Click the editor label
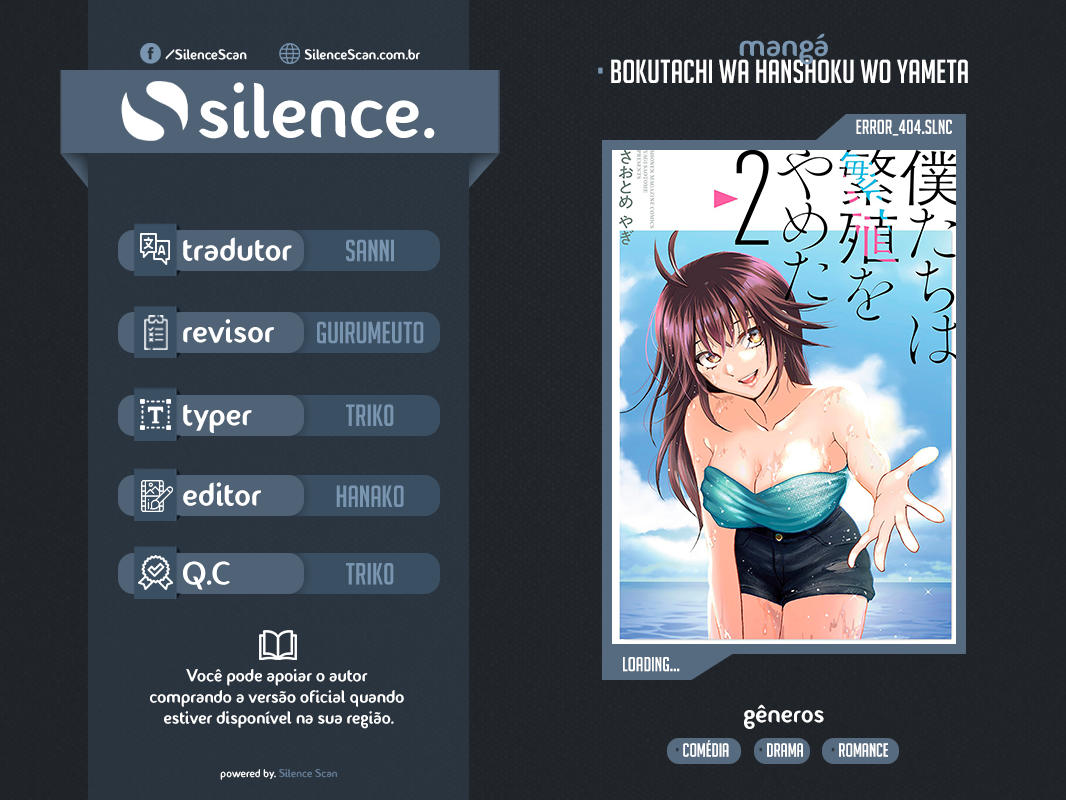Viewport: 1066px width, 800px height. [222, 495]
